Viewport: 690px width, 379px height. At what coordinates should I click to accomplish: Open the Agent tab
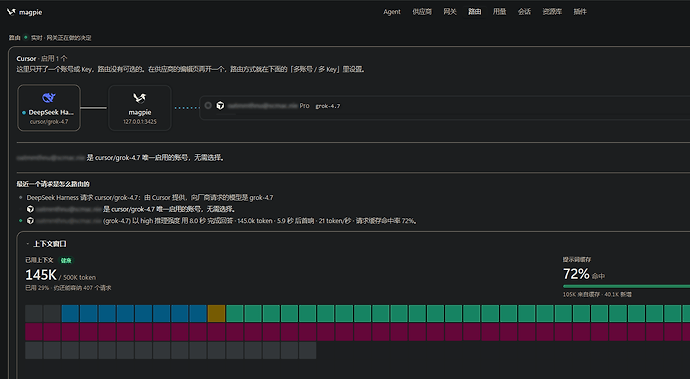click(392, 12)
